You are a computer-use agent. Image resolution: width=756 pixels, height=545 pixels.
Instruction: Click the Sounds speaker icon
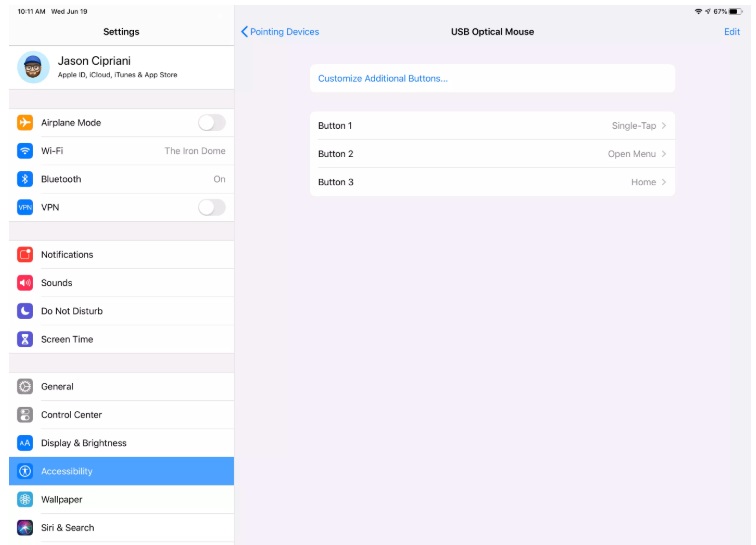(x=25, y=283)
